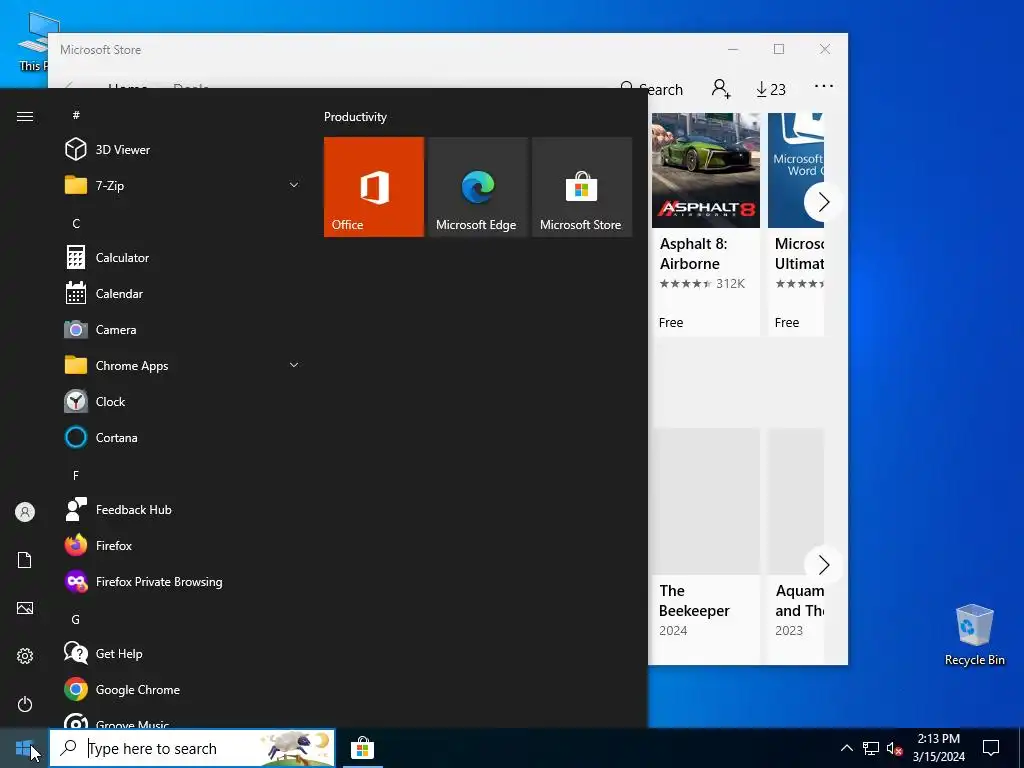Open Firefox Private Browsing
This screenshot has height=768, width=1024.
(x=183, y=581)
